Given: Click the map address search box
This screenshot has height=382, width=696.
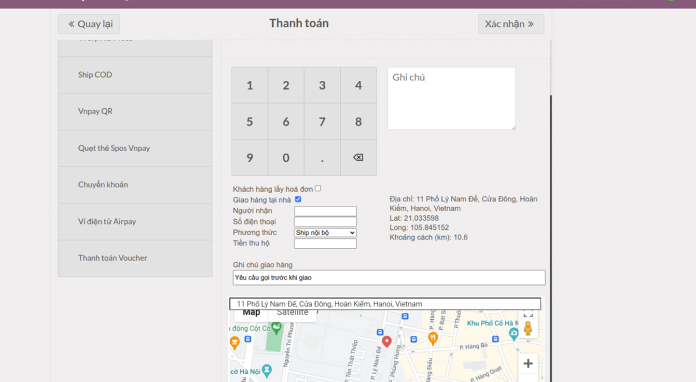Looking at the screenshot, I should 385,304.
